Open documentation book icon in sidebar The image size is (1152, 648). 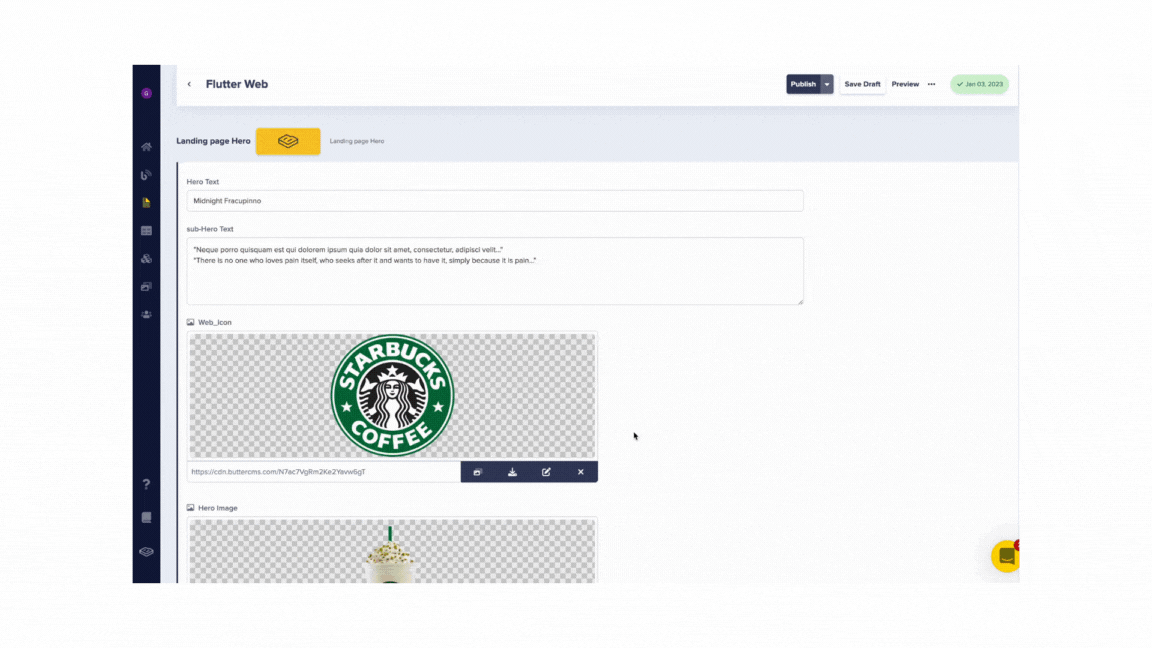coord(146,517)
